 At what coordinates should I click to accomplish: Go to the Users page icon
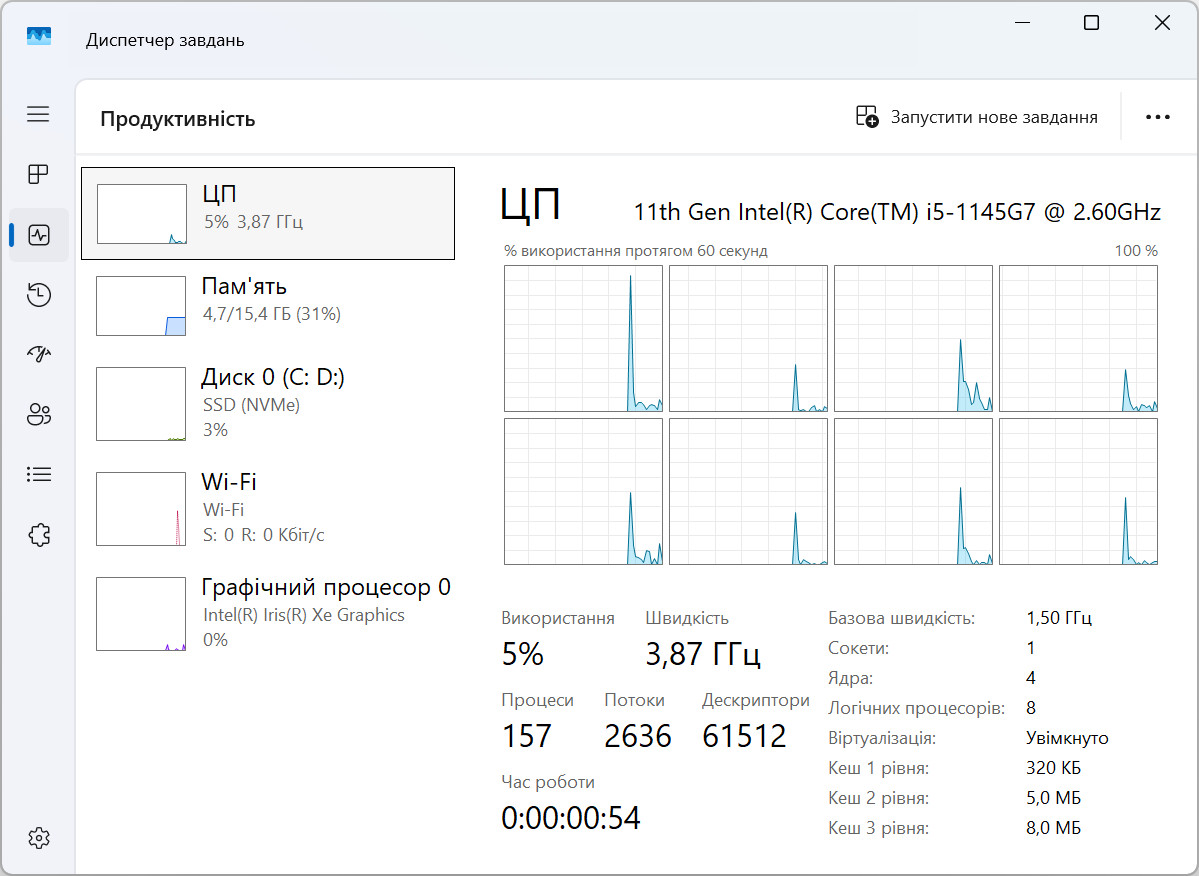(x=38, y=414)
